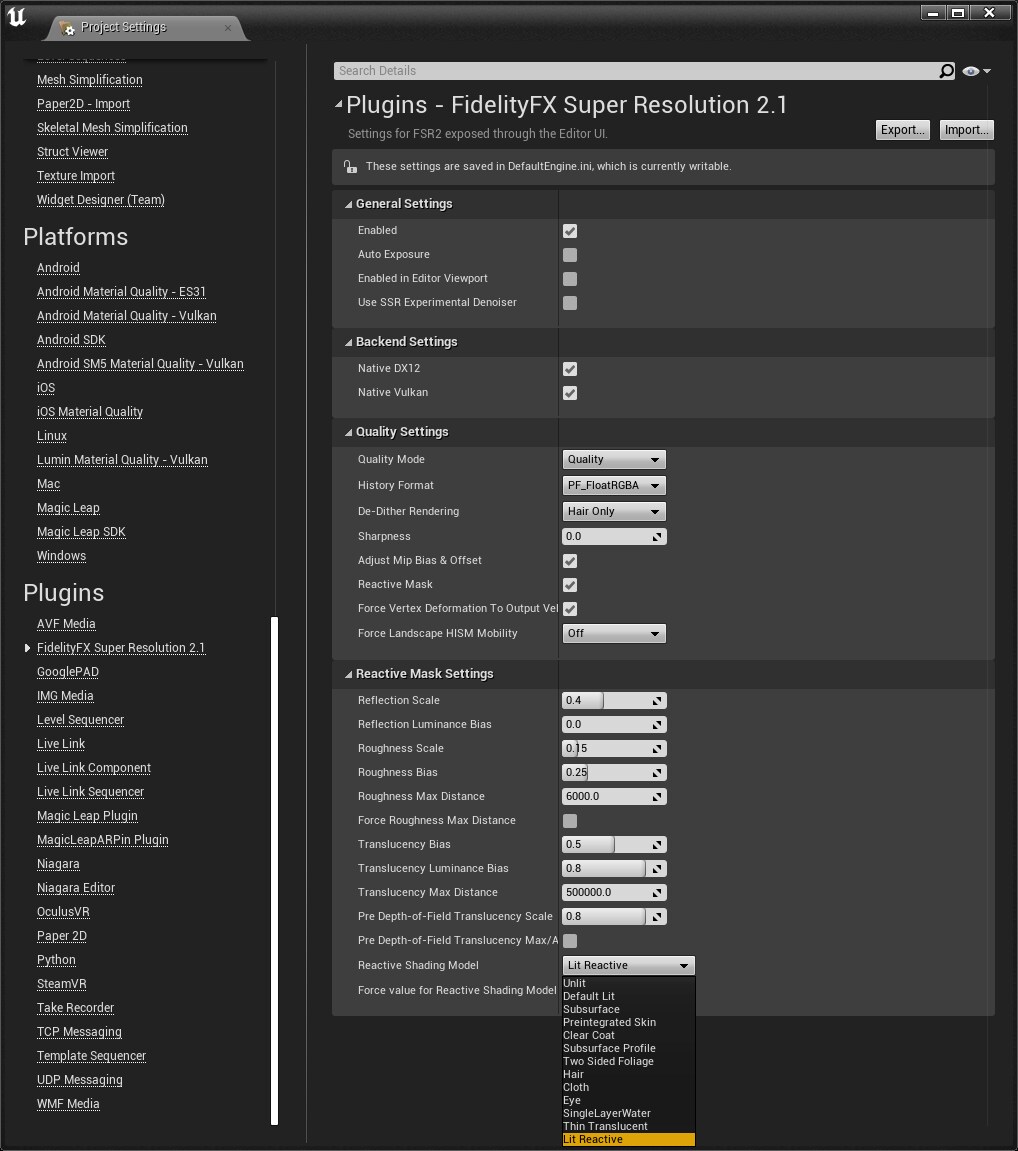Enable Use SSR Experimental Denoiser

(x=570, y=303)
